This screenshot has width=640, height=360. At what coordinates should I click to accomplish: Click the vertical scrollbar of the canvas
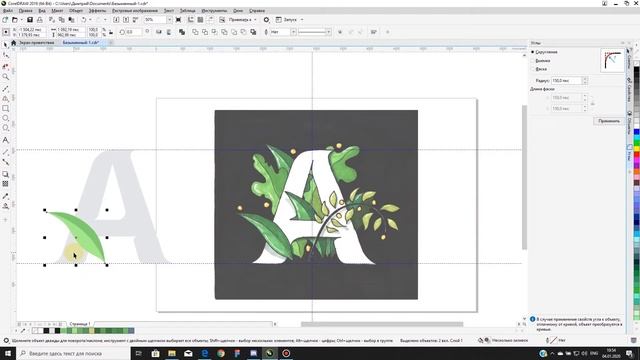point(524,177)
